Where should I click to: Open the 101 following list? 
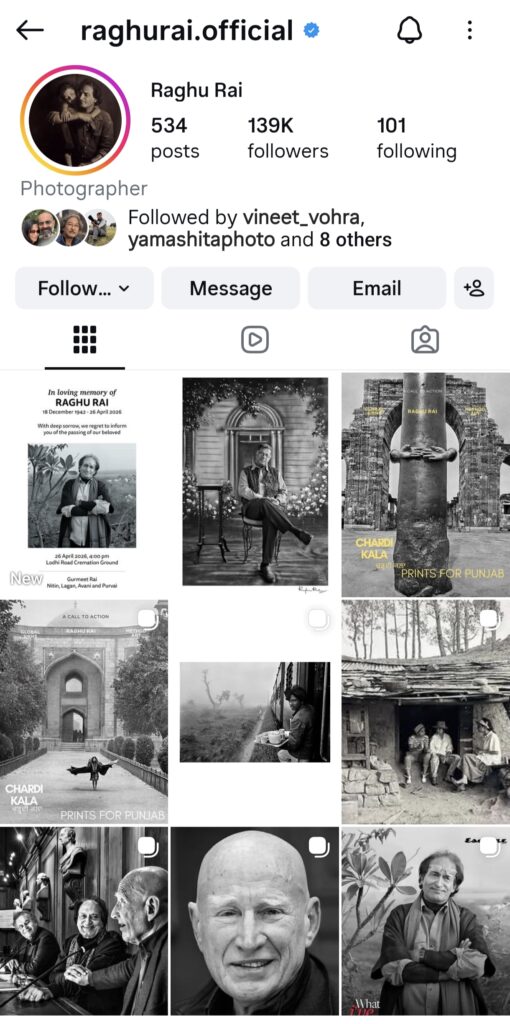tap(417, 138)
